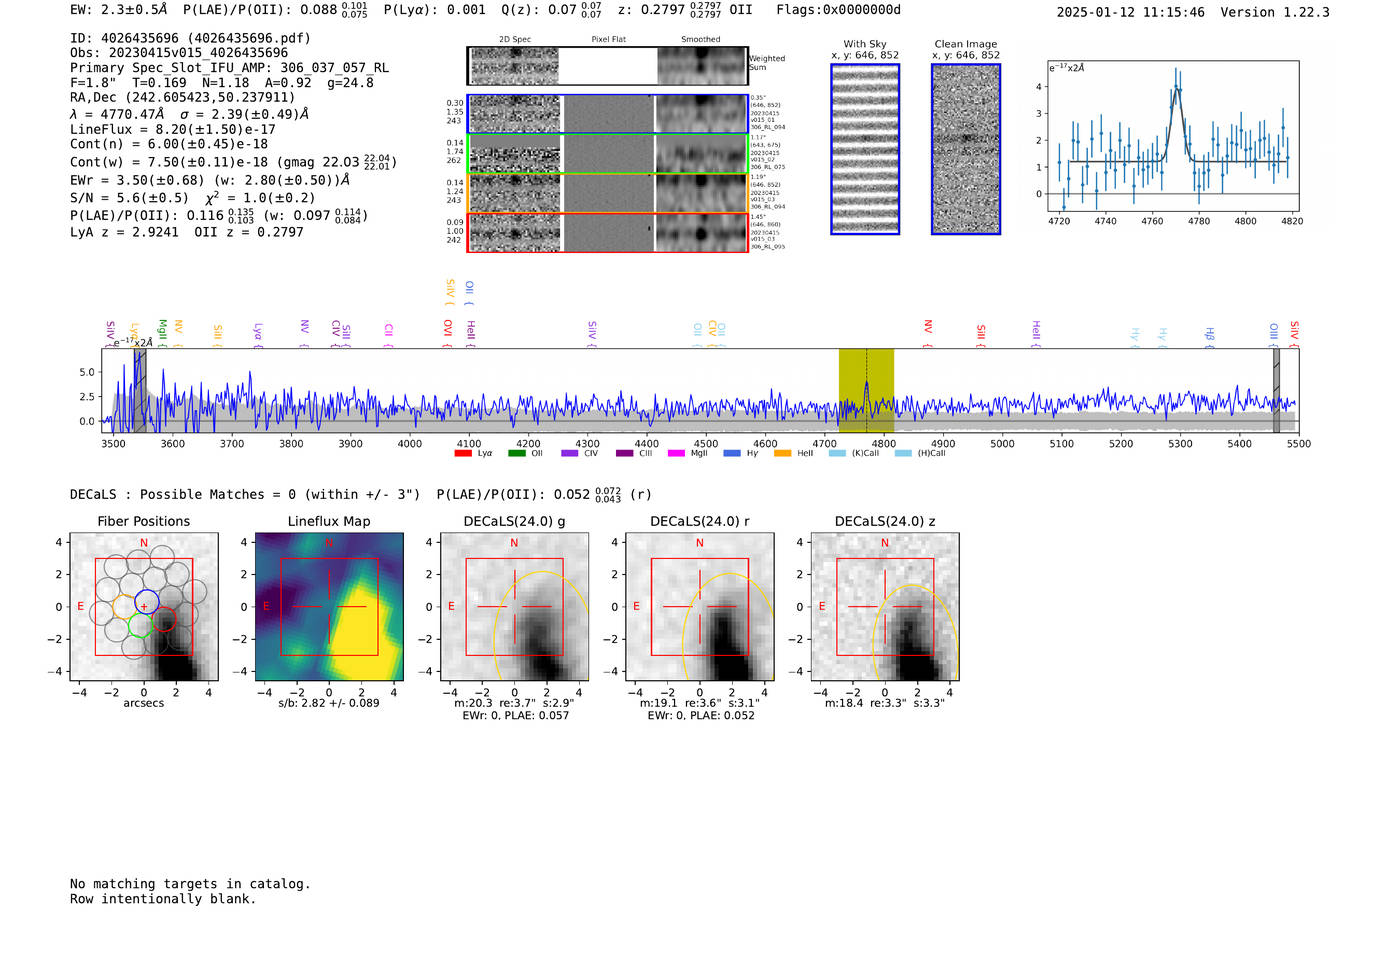
Task: Click the green fiber circle in Fiber Positions
Action: pos(140,626)
